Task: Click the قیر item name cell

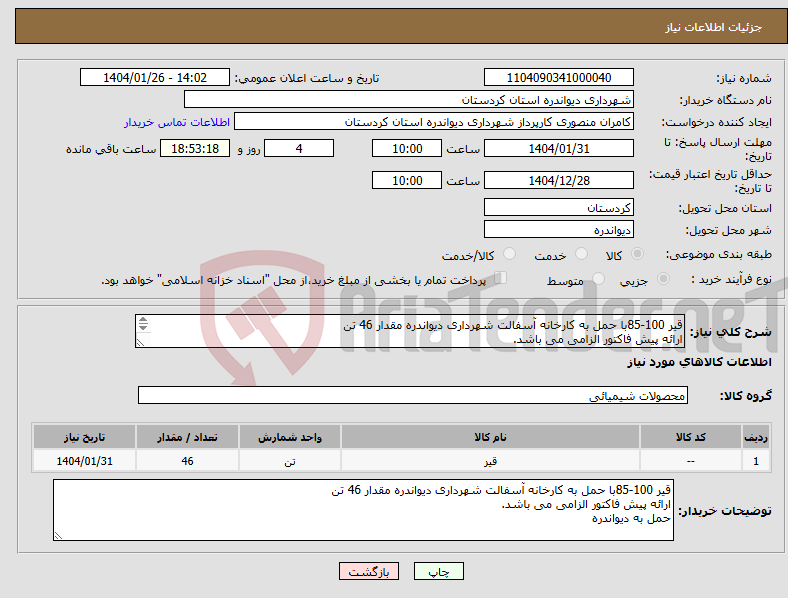Action: tap(490, 460)
